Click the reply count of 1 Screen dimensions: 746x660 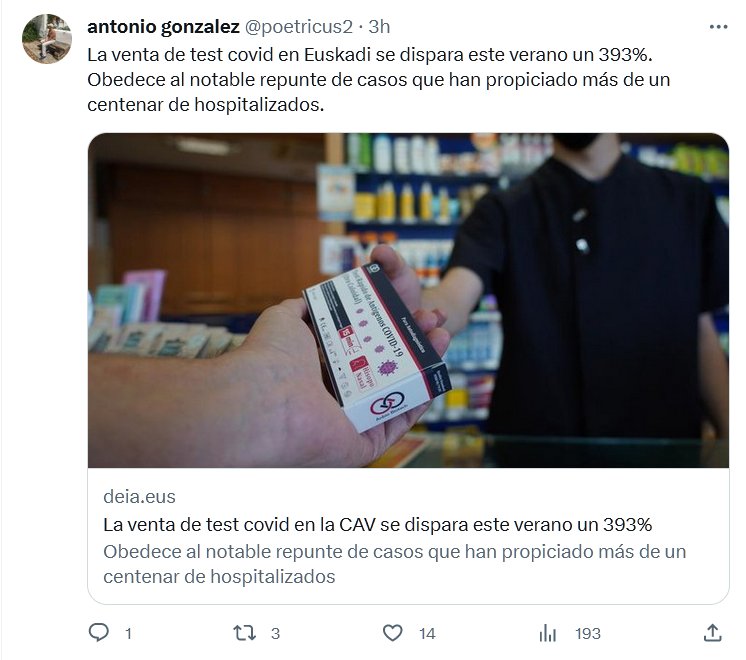pos(128,634)
